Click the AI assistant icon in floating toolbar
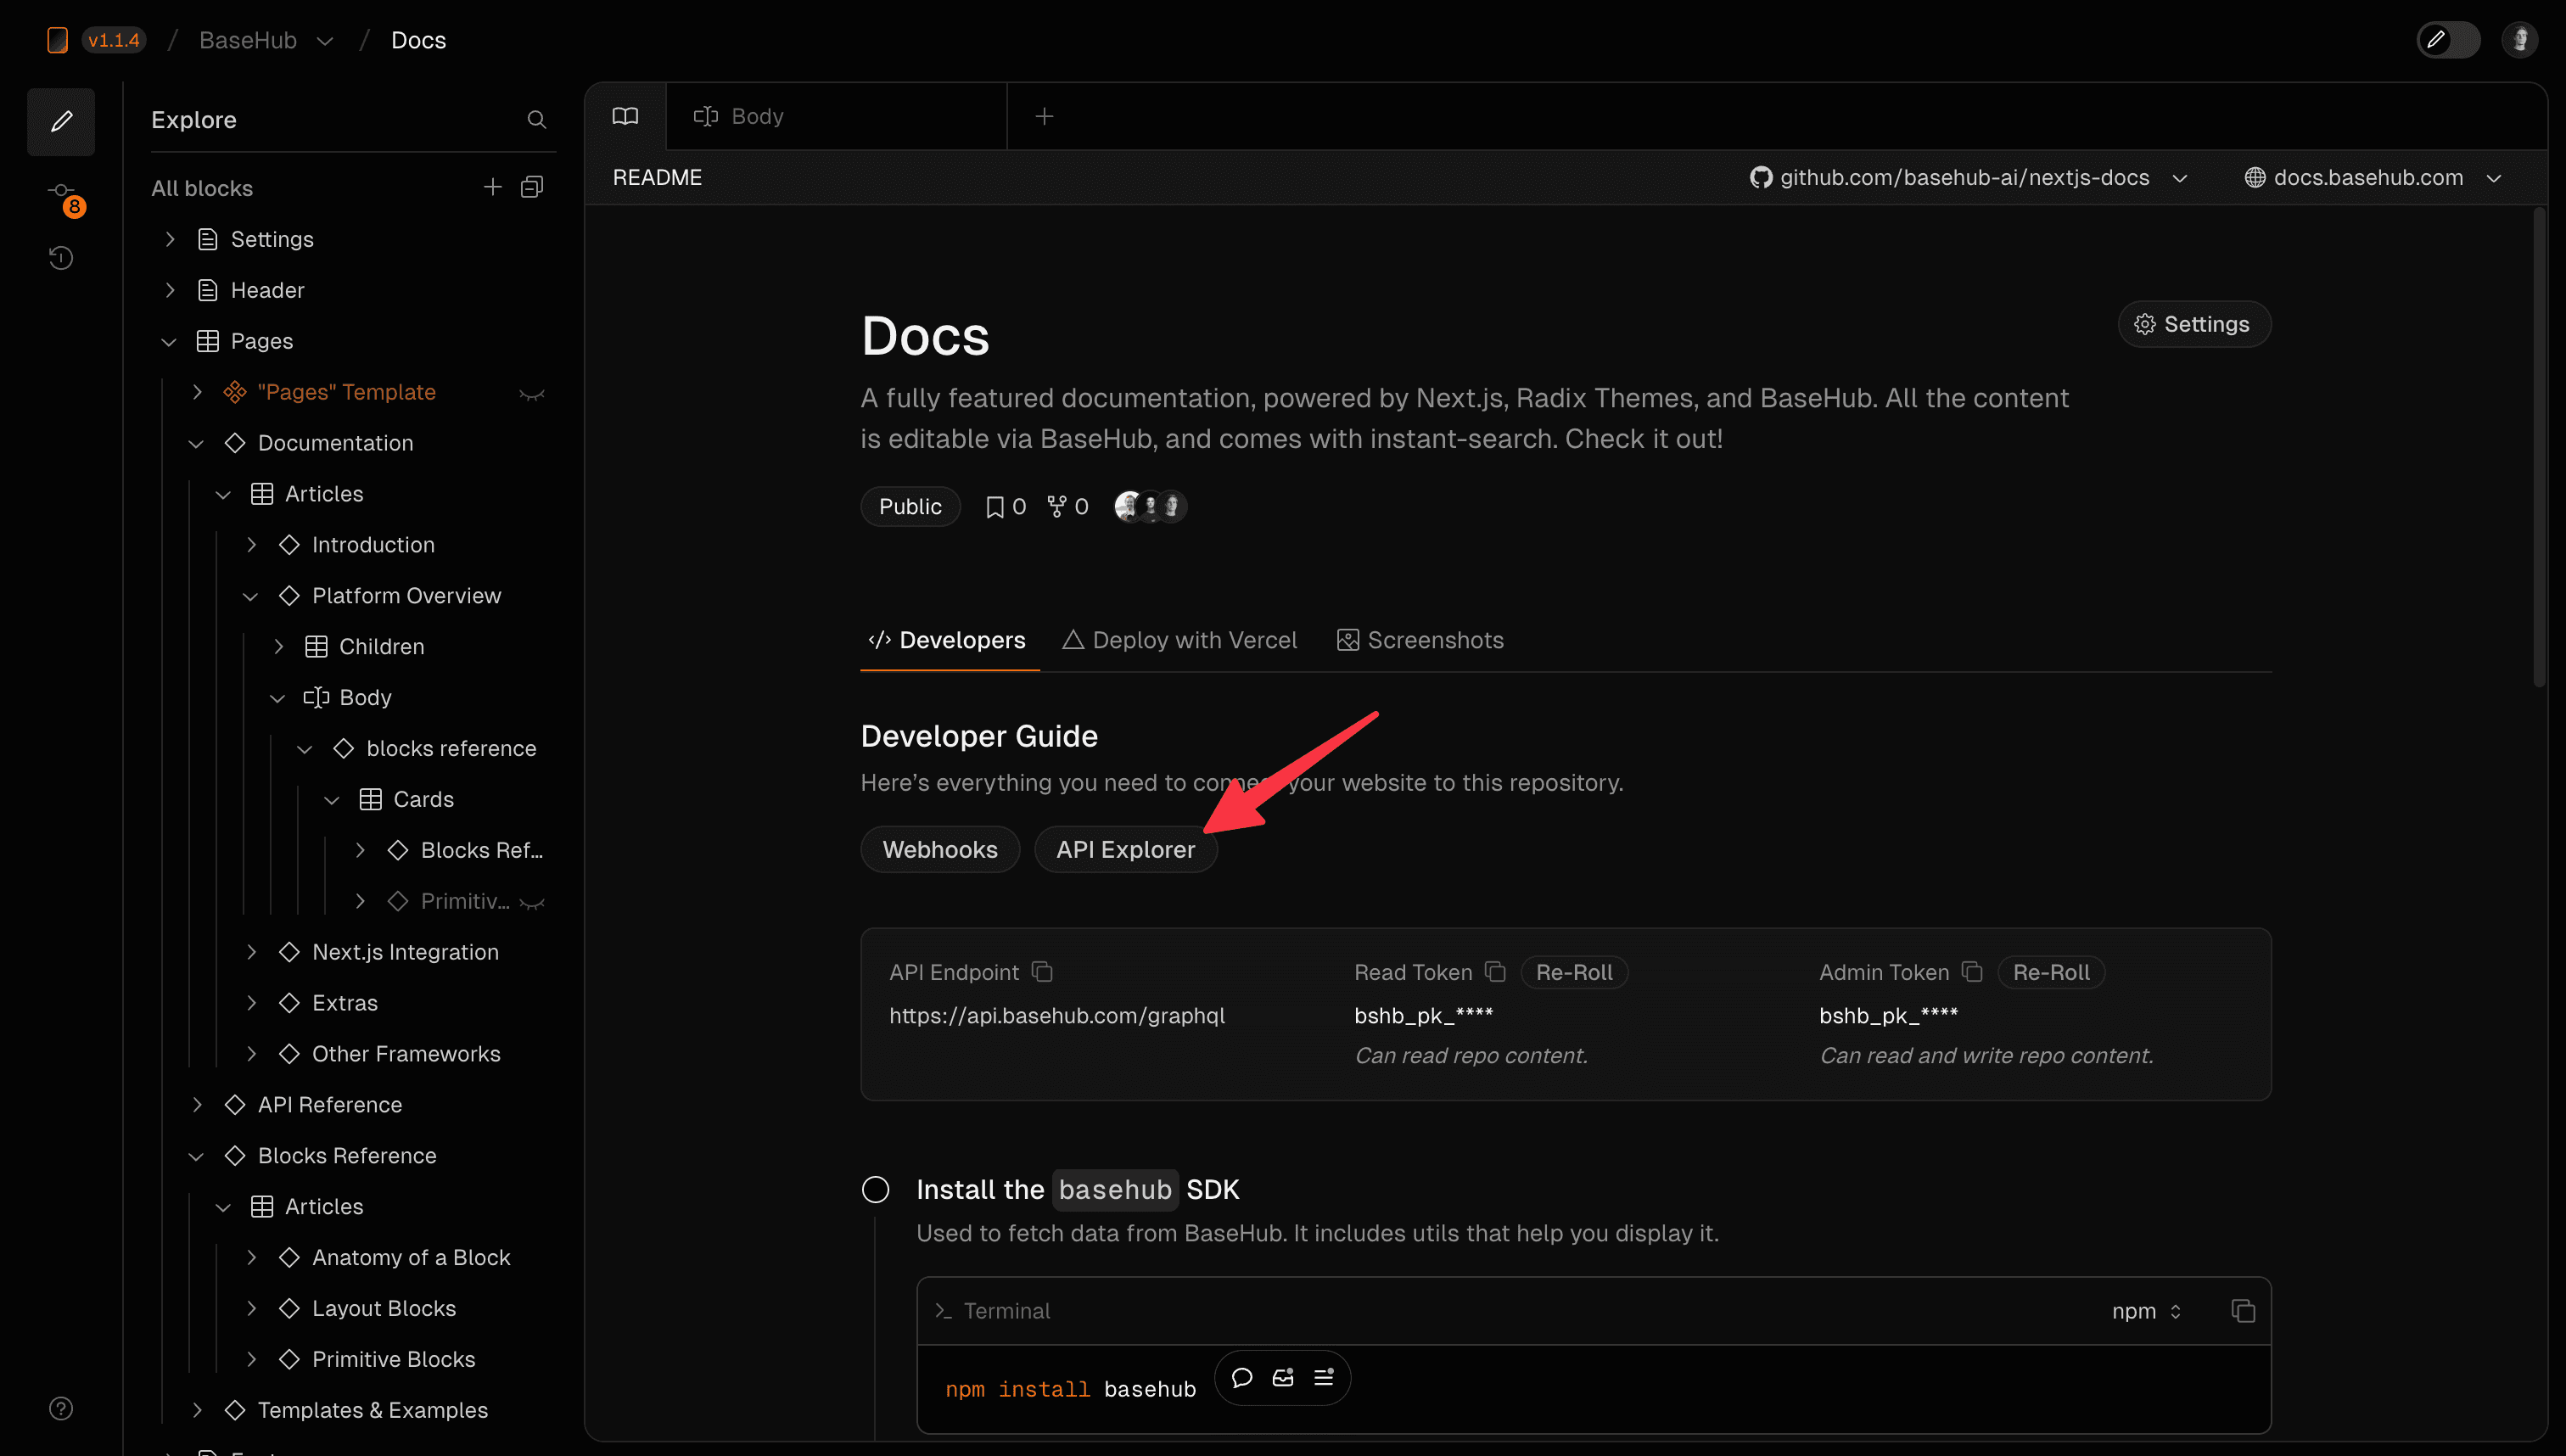This screenshot has width=2566, height=1456. pyautogui.click(x=1283, y=1378)
